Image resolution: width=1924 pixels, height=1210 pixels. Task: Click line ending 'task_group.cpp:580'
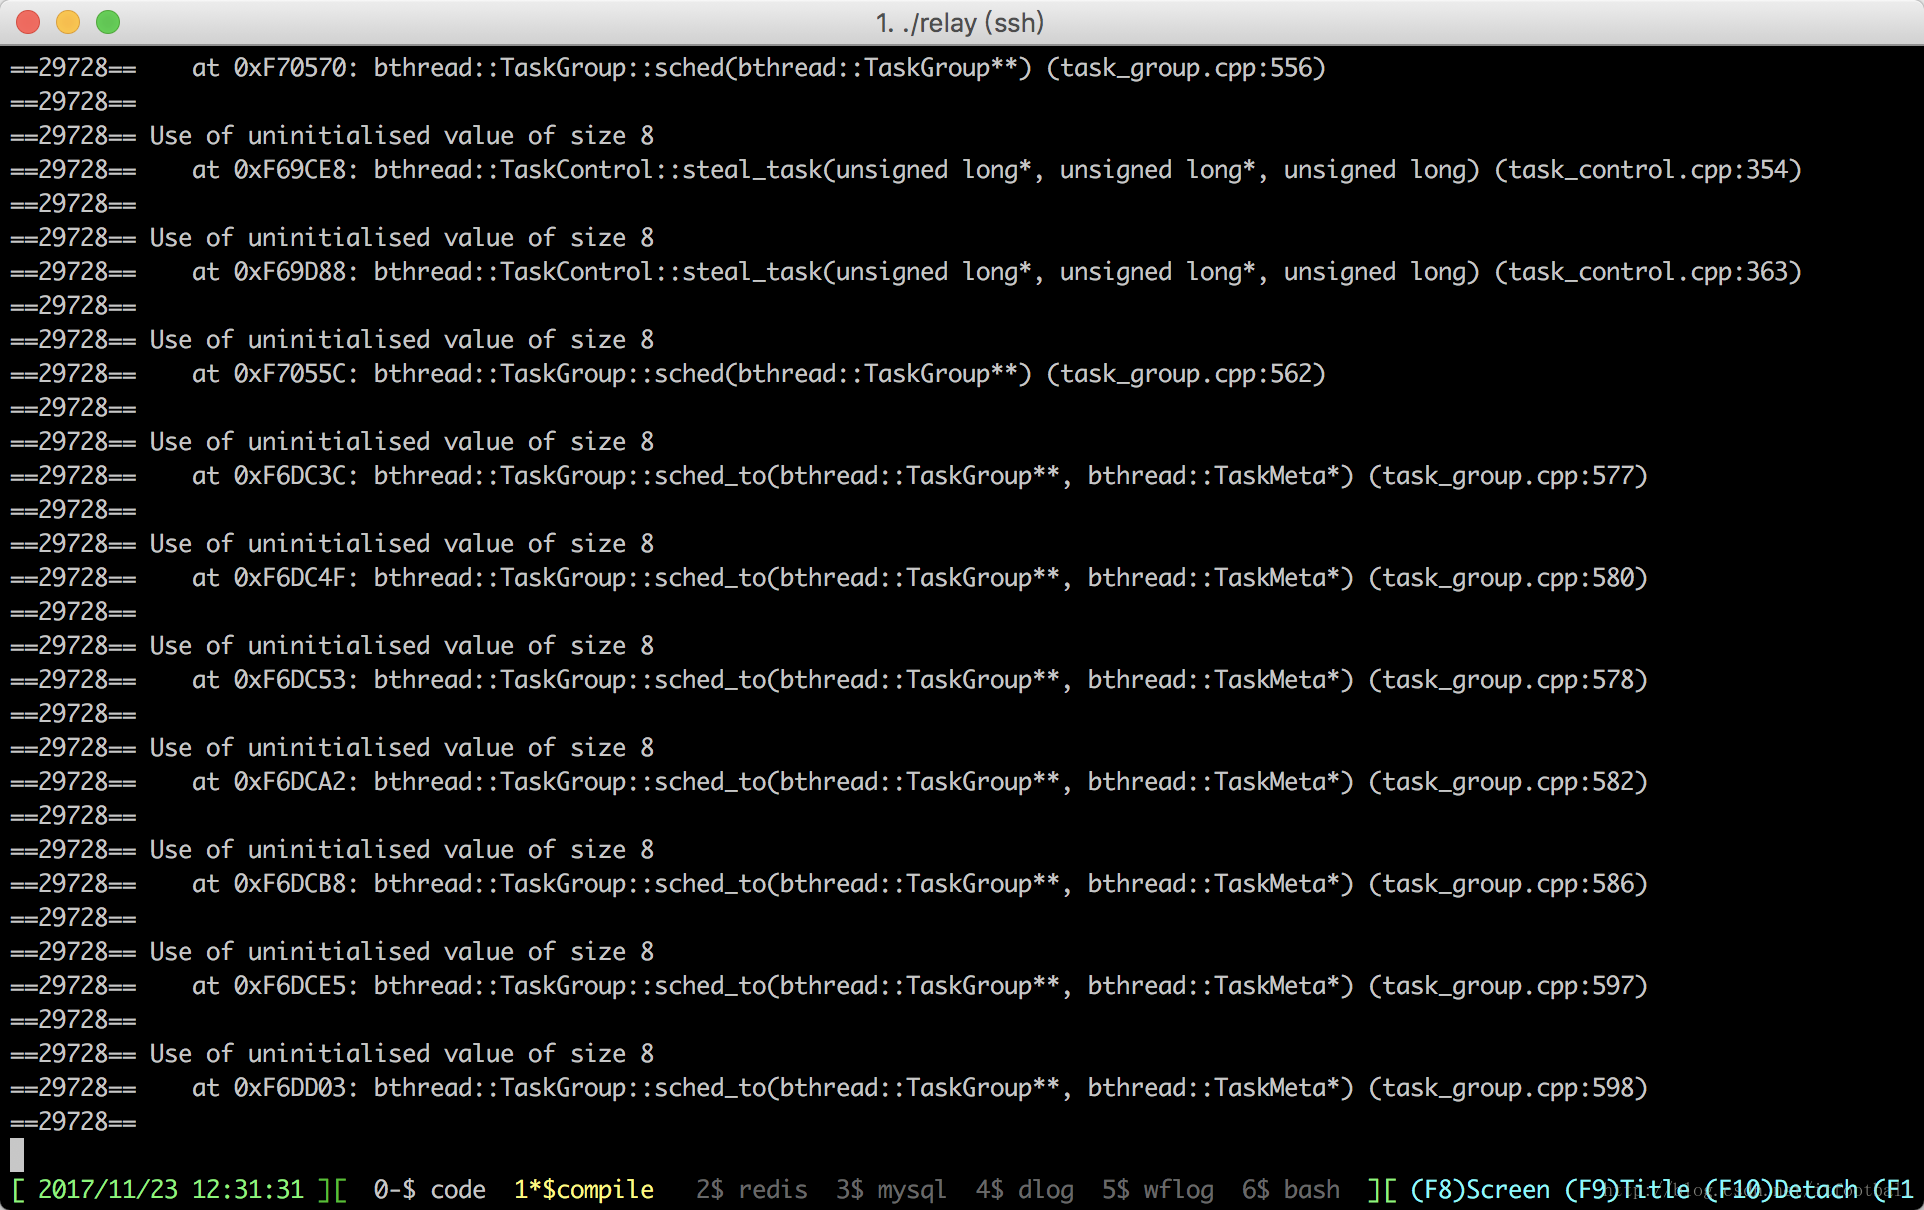(x=829, y=578)
